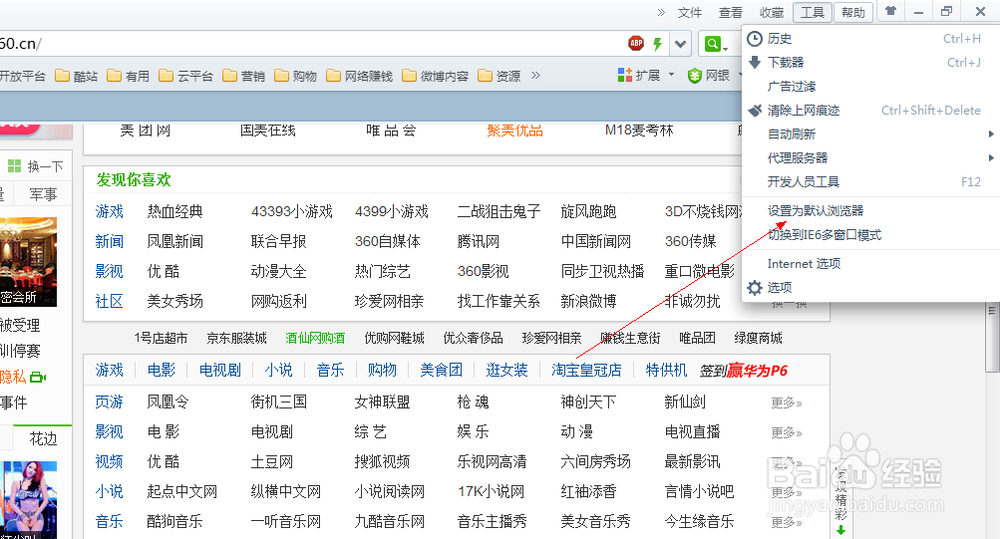This screenshot has width=1000, height=539.
Task: Open the 起点中文网 link
Action: (x=182, y=491)
